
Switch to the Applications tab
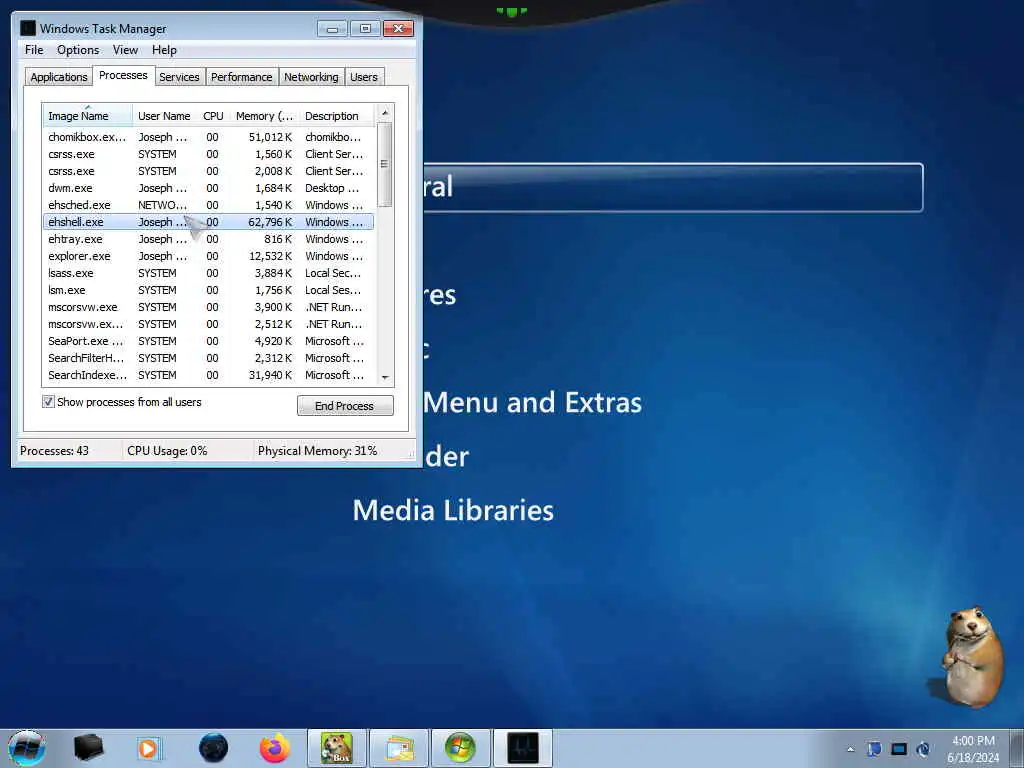point(59,77)
